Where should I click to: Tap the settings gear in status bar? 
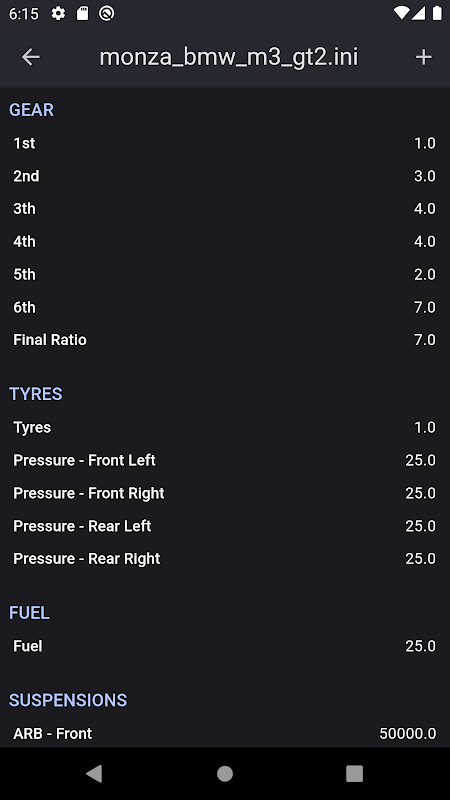tap(58, 14)
